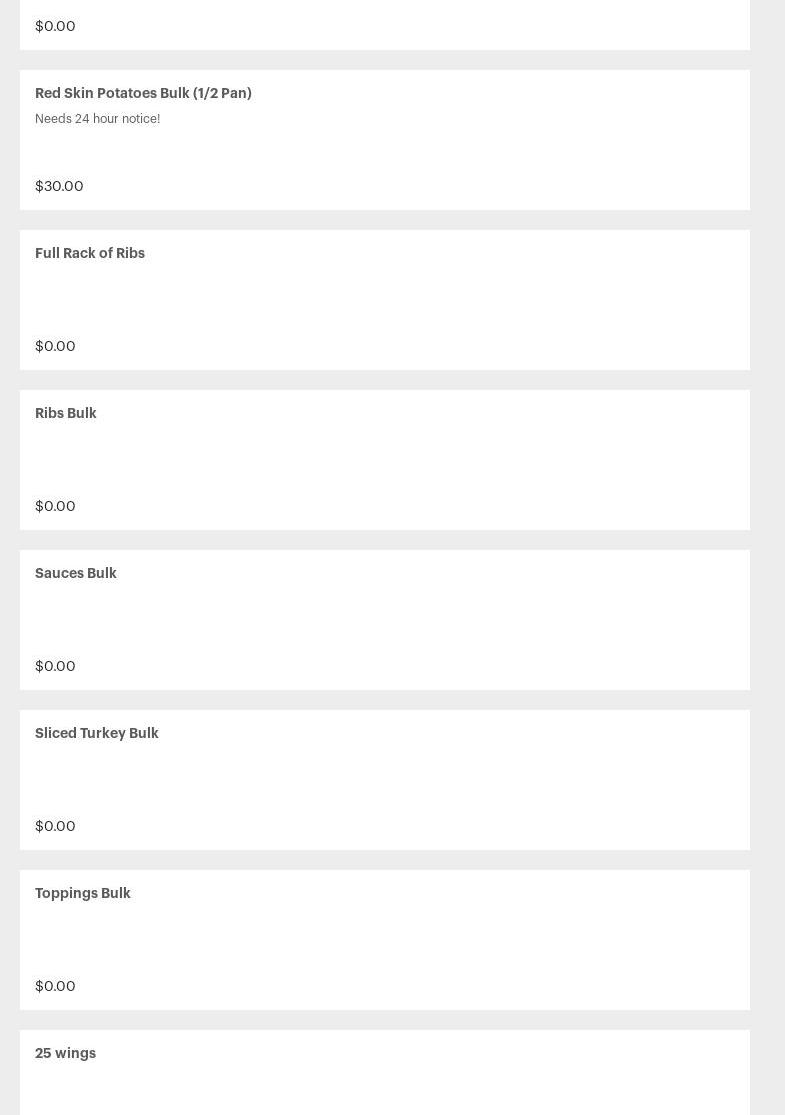The width and height of the screenshot is (785, 1115).
Task: Click the $0.00 price under Toppings Bulk
Action: pyautogui.click(x=55, y=986)
